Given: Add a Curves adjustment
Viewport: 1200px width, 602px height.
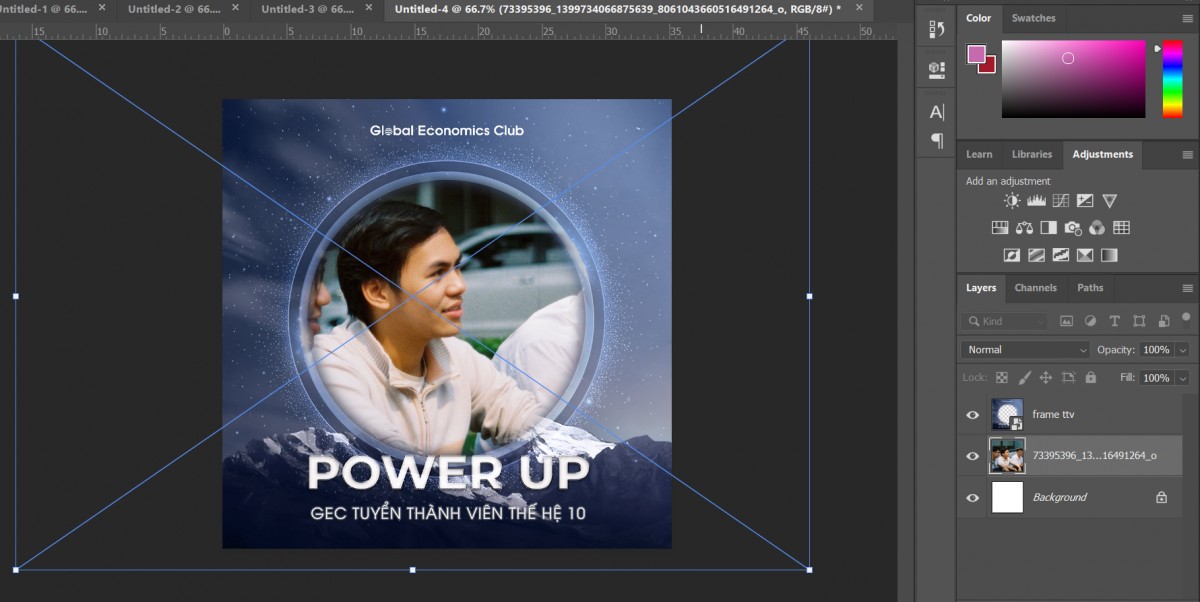Looking at the screenshot, I should [1061, 201].
